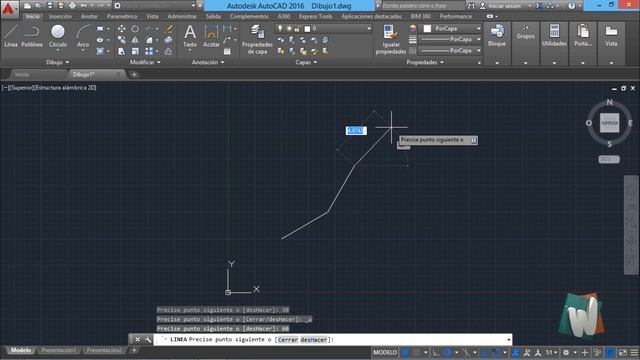Image resolution: width=640 pixels, height=360 pixels.
Task: Click Cerrar option in command line
Action: coord(288,340)
